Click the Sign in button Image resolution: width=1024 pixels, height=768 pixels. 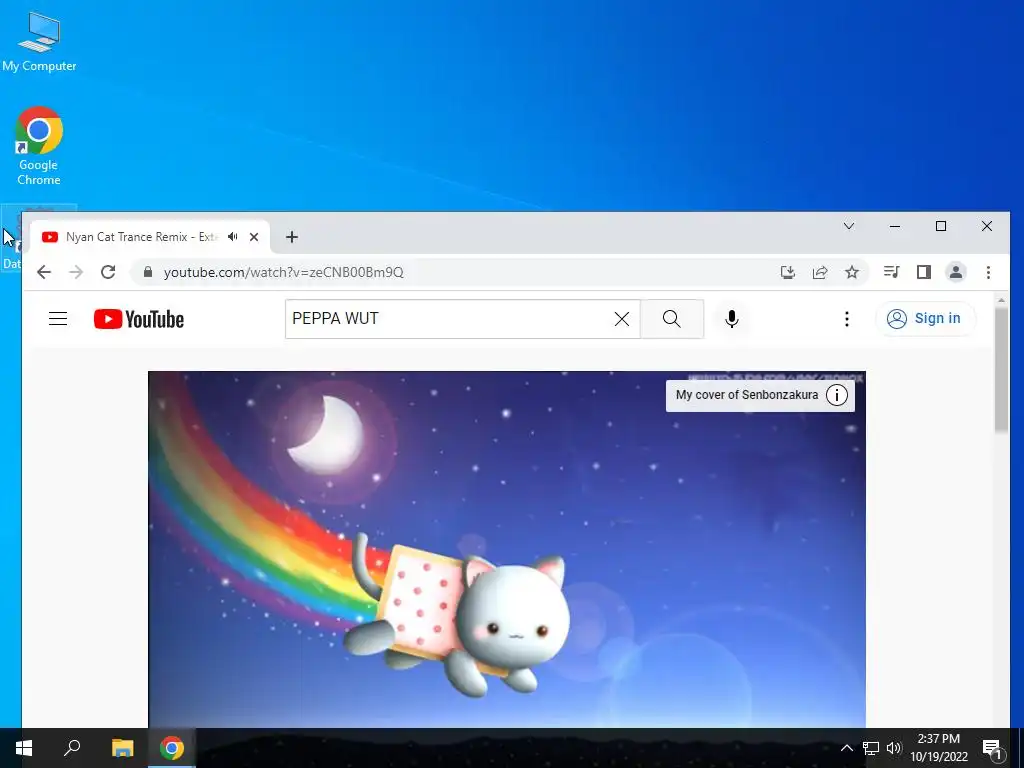click(925, 319)
